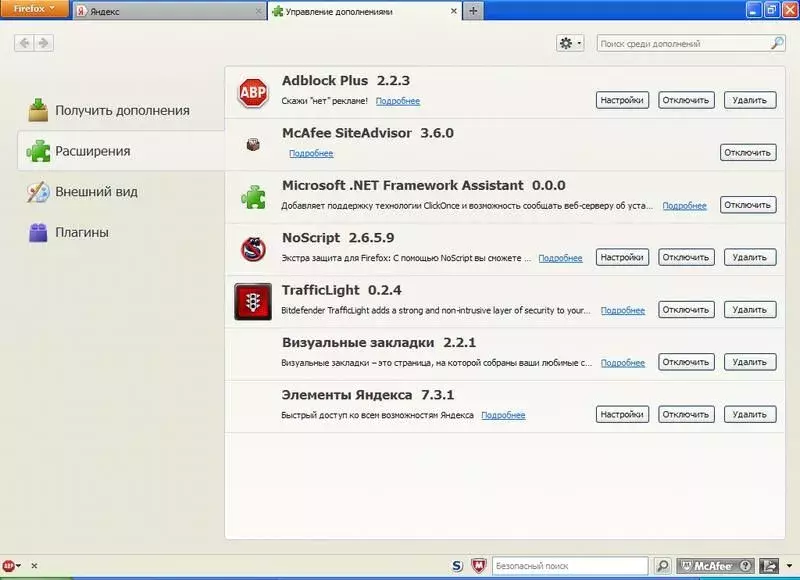Open Подробнее link for Adblock Plus
Image resolution: width=800 pixels, height=580 pixels.
398,101
